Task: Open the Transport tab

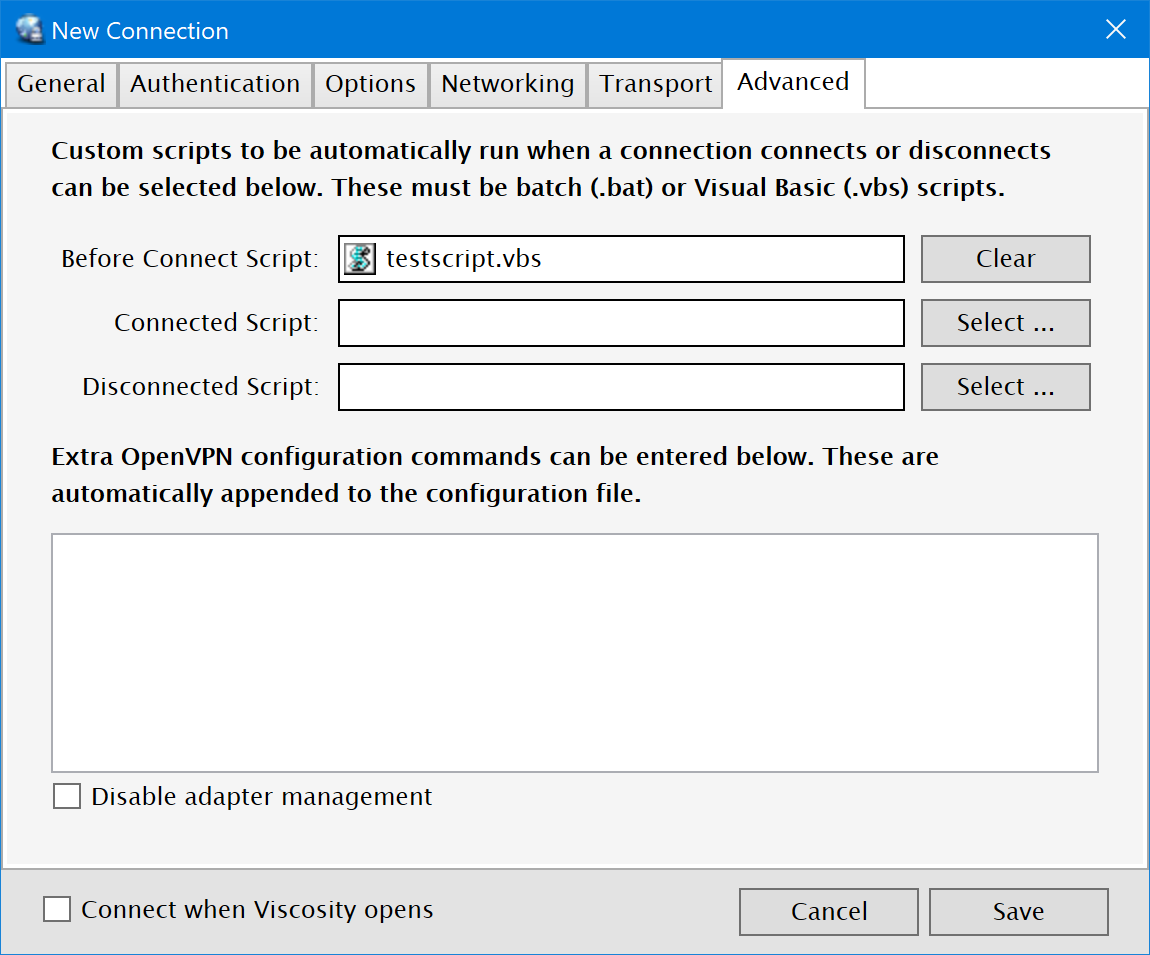Action: point(656,84)
